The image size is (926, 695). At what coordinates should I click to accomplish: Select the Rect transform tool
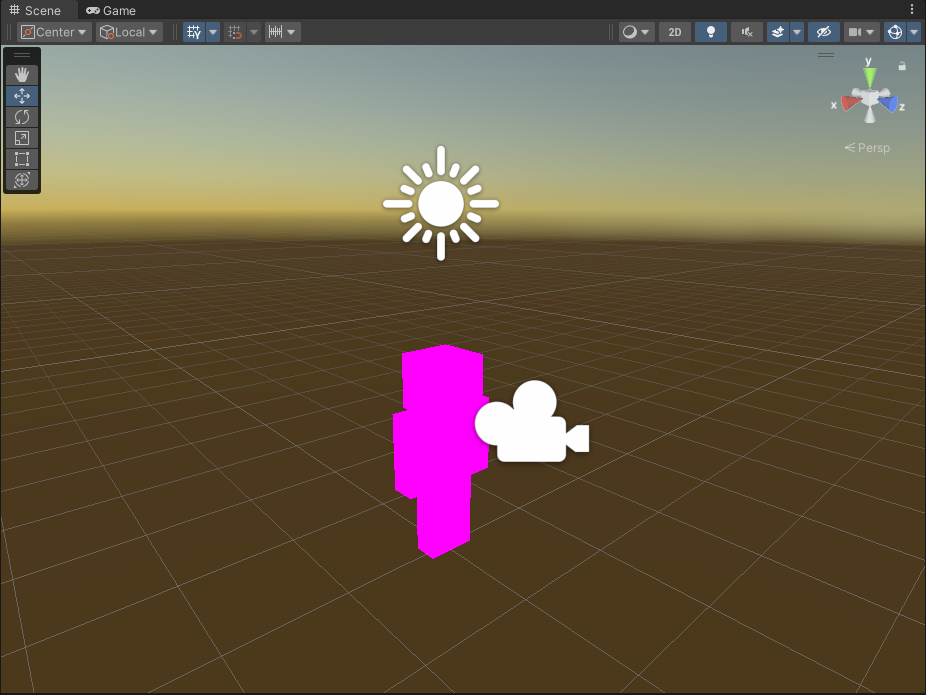pos(22,159)
